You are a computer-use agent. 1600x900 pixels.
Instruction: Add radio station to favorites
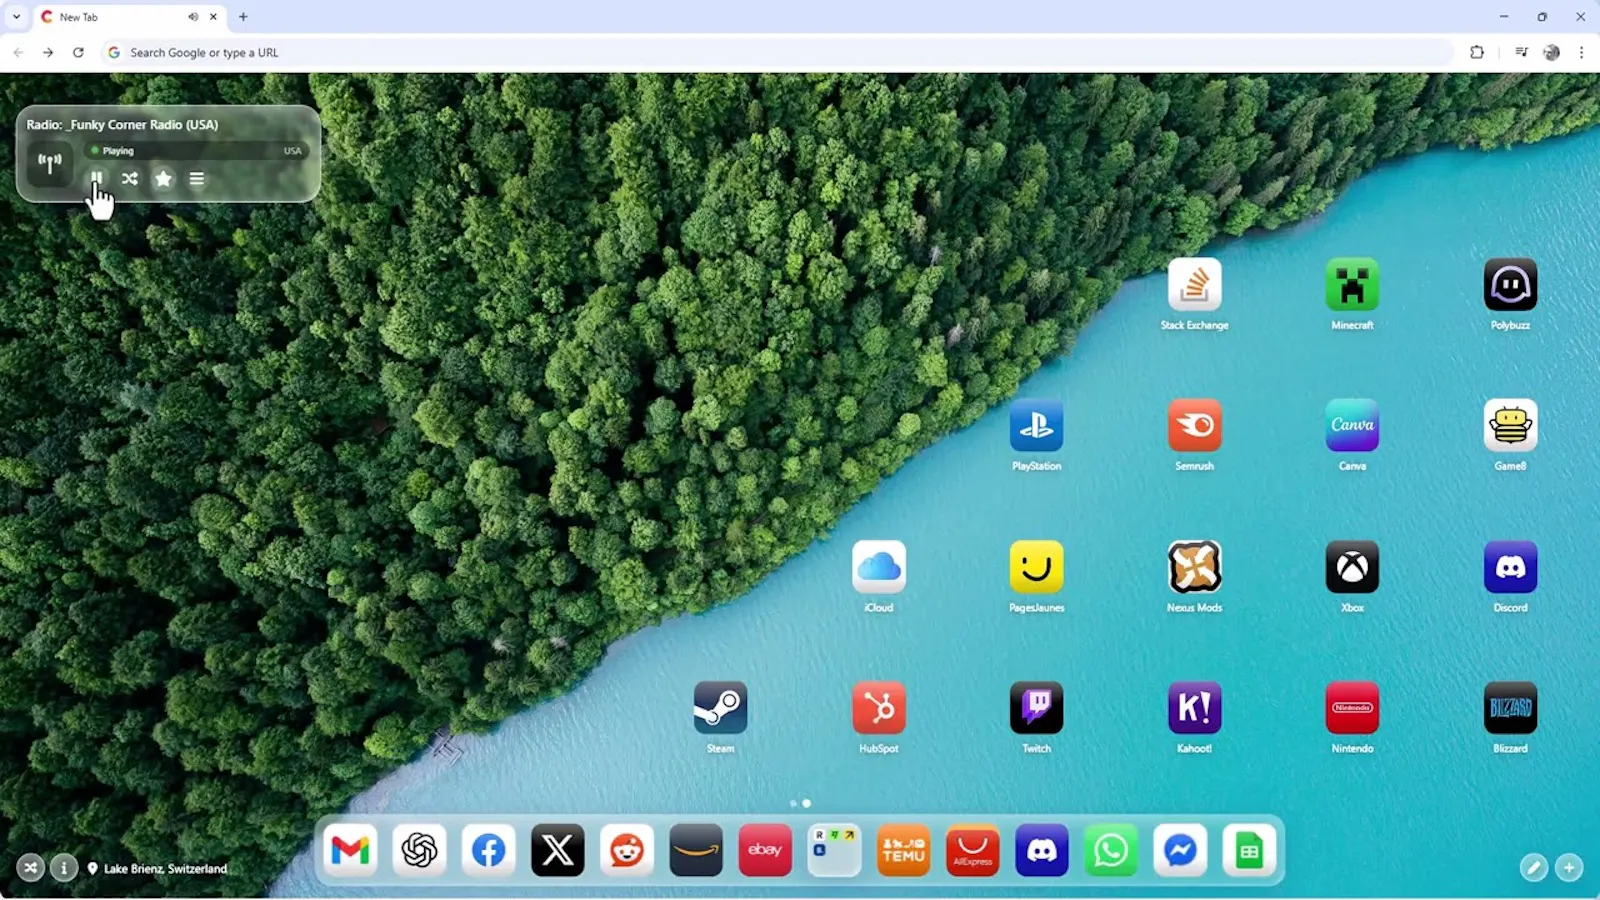(163, 178)
